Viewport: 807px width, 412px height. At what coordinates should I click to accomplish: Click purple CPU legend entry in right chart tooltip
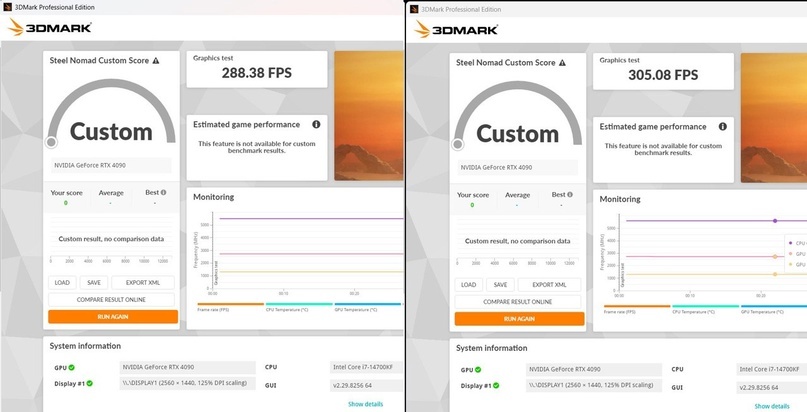[x=797, y=243]
